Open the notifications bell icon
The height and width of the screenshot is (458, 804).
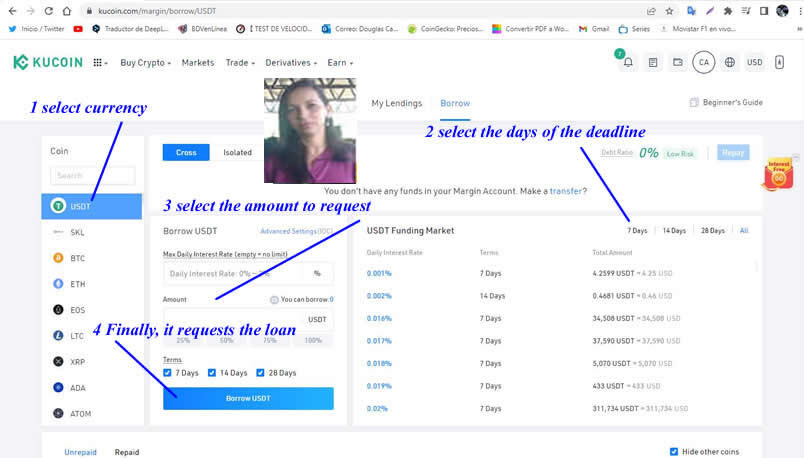(628, 63)
